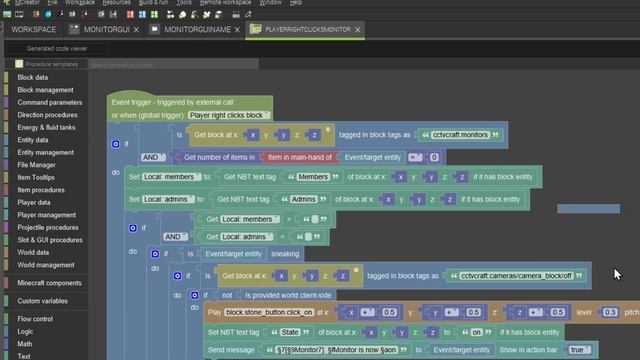Select the Block management category
The width and height of the screenshot is (640, 360).
pos(45,90)
